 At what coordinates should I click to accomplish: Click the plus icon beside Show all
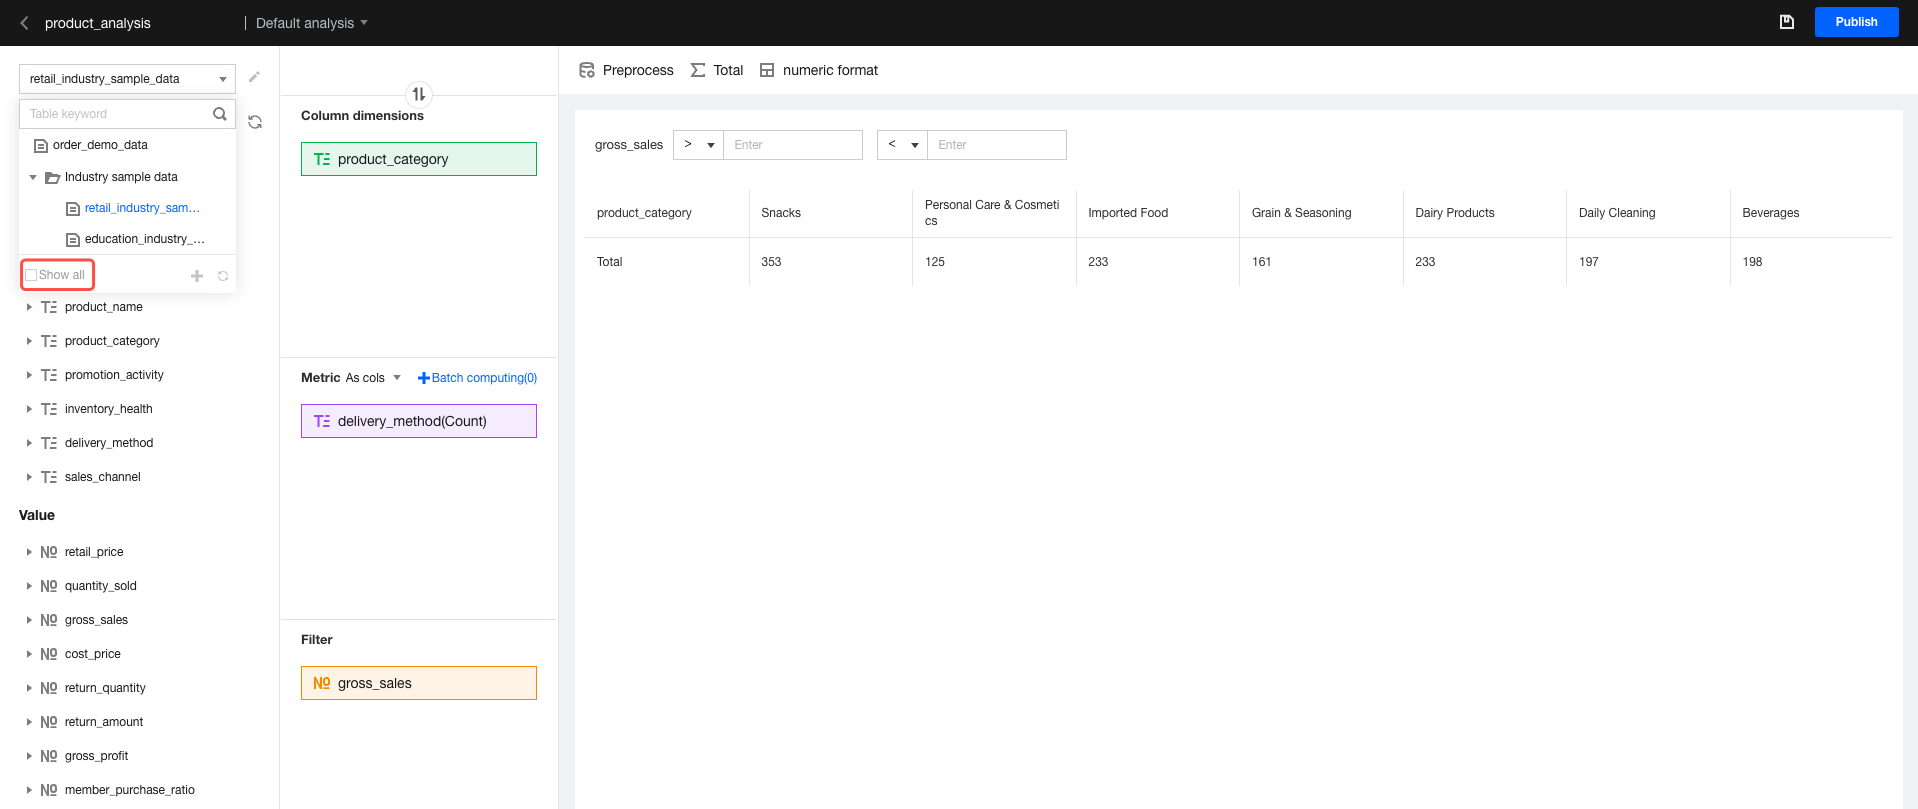(x=197, y=276)
